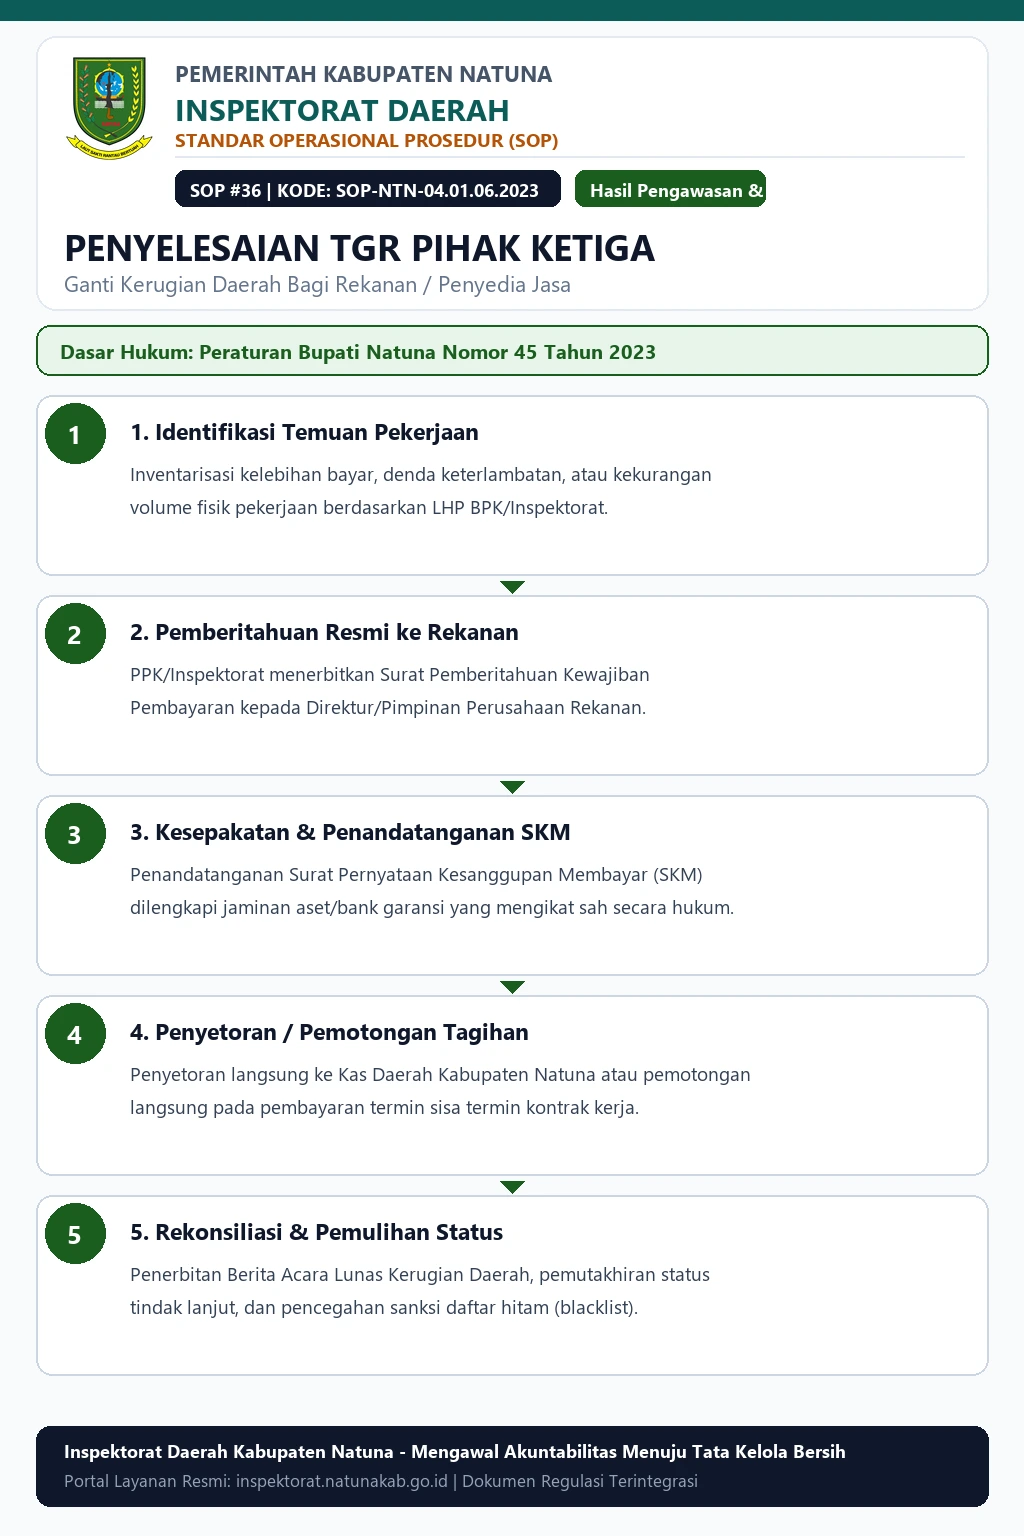Click the Penyelesaian TGR Pihak Ketiga title
This screenshot has width=1024, height=1536.
click(359, 248)
